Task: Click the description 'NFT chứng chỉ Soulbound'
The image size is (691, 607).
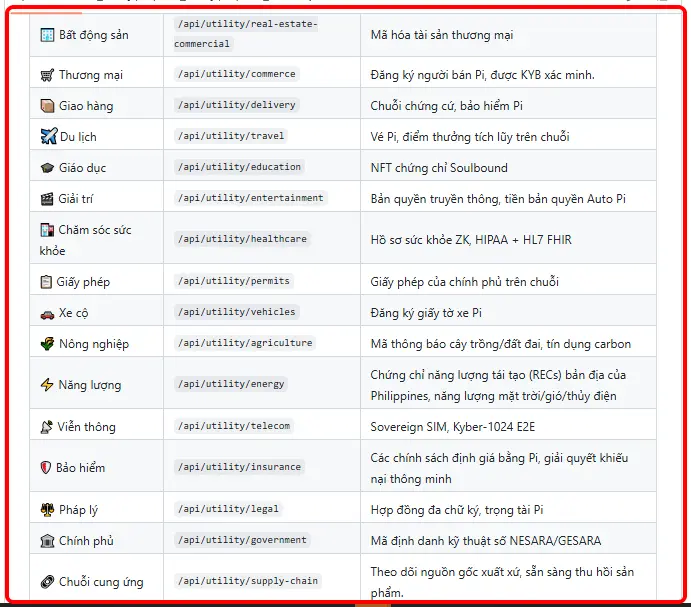Action: pyautogui.click(x=439, y=168)
